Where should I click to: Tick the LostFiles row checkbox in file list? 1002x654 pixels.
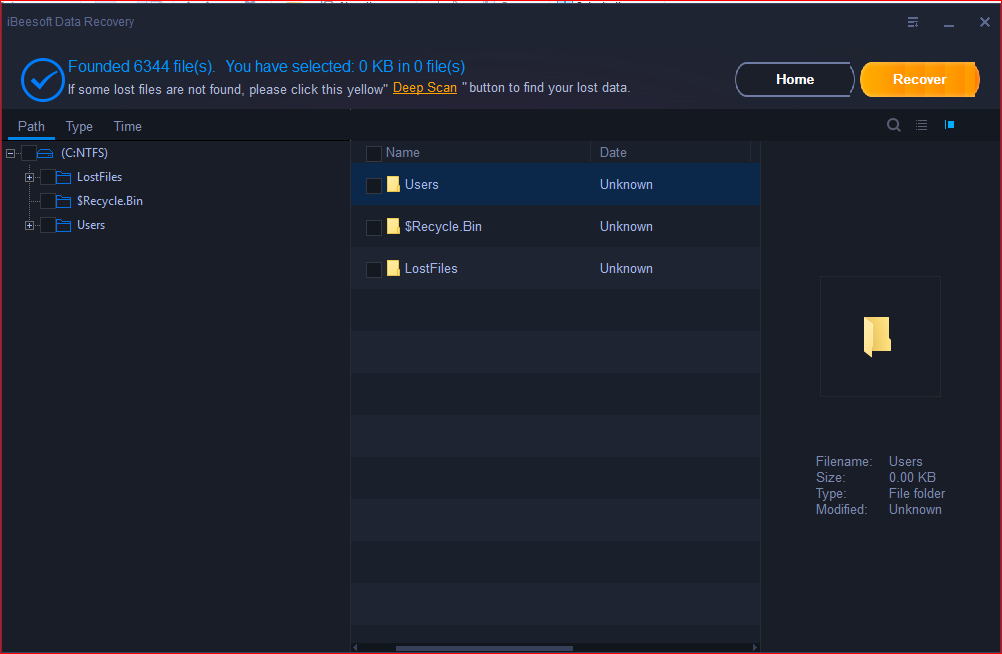pos(374,270)
